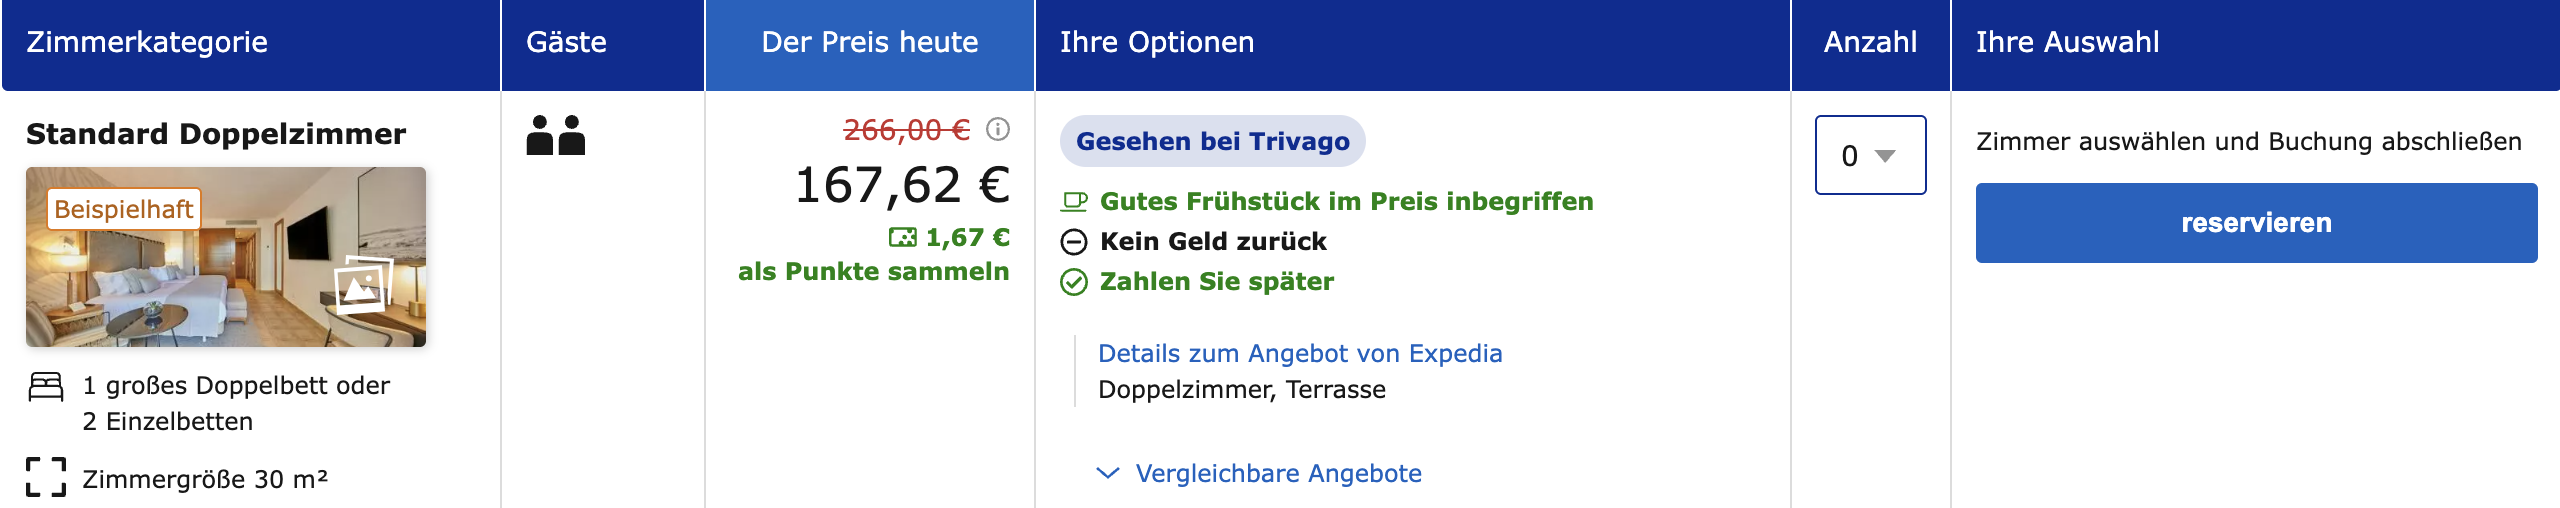
Task: Click the bed icon next to bed types
Action: 46,386
